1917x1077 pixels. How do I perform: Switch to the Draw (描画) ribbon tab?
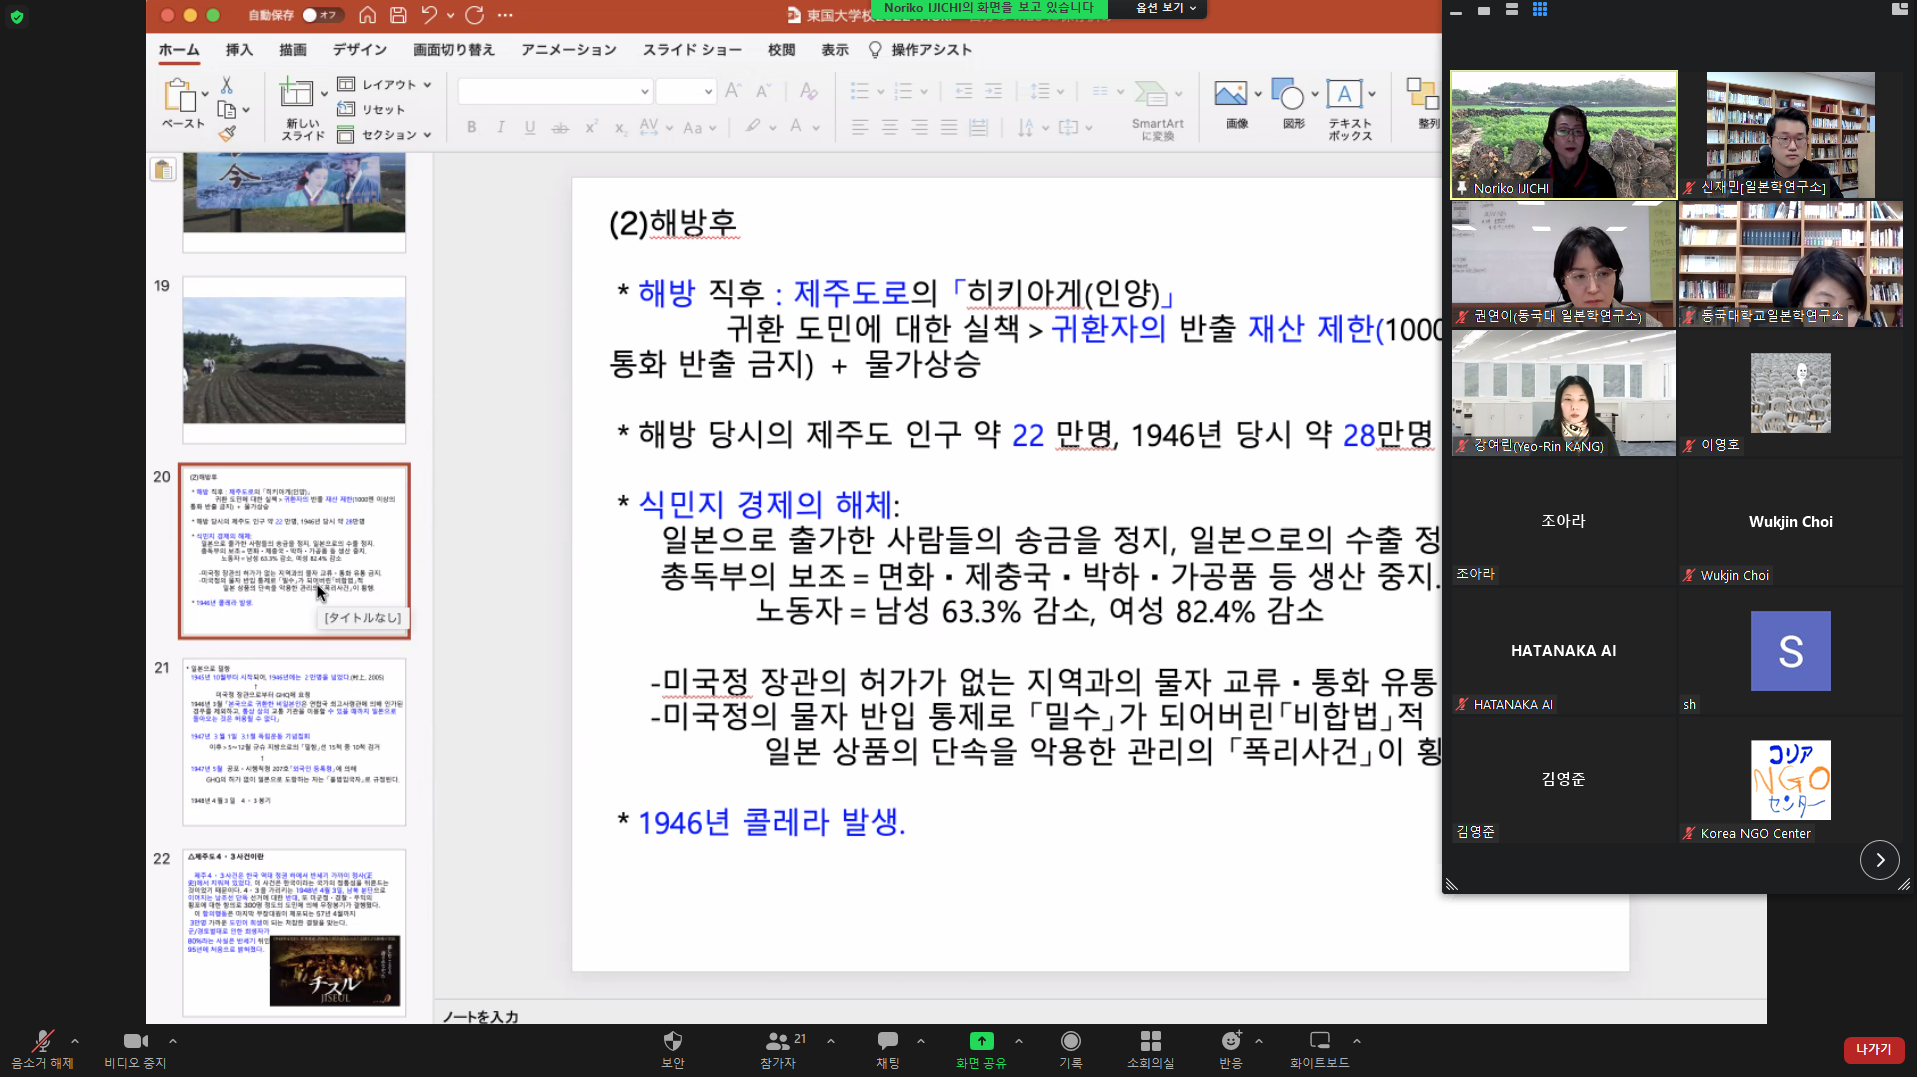[x=293, y=50]
